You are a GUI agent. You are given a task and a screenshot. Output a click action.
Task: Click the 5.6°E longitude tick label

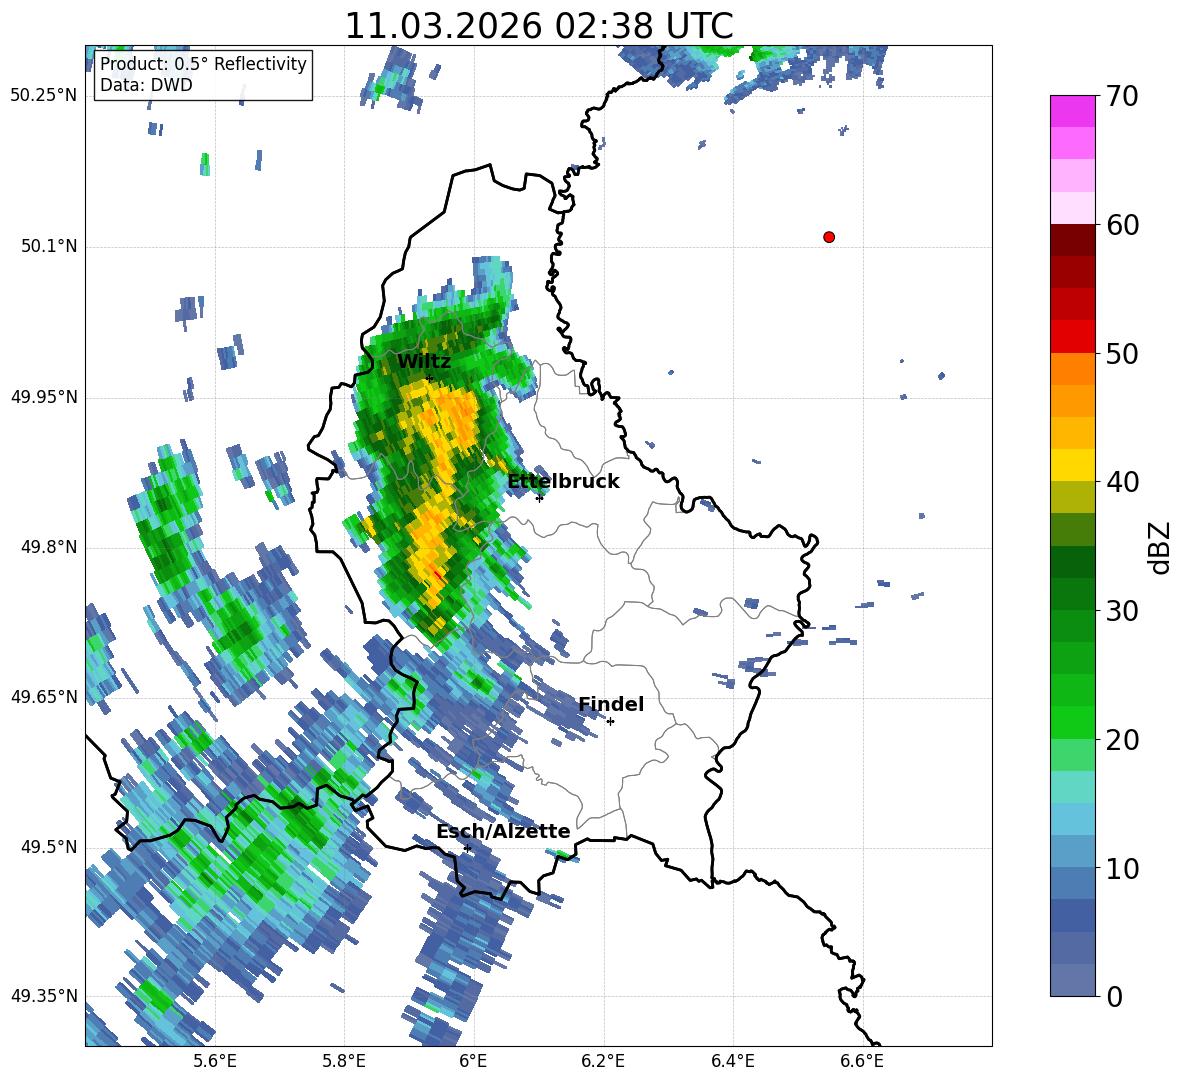coord(215,1061)
